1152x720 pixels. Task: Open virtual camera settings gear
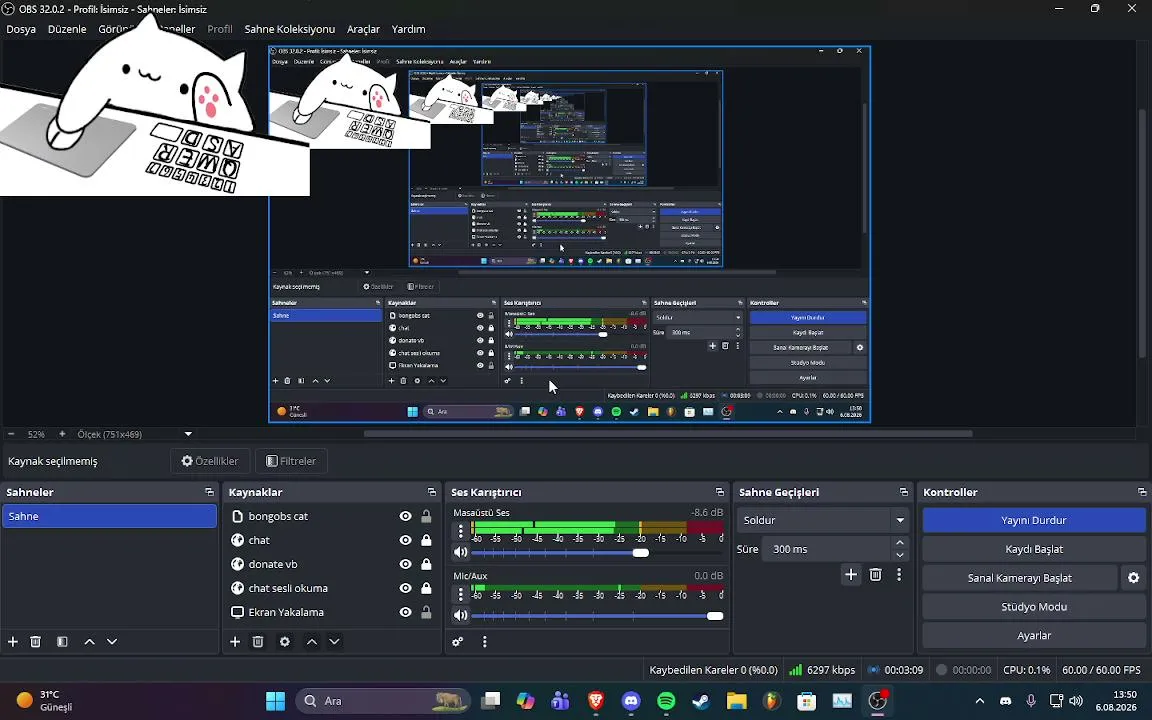(1134, 577)
